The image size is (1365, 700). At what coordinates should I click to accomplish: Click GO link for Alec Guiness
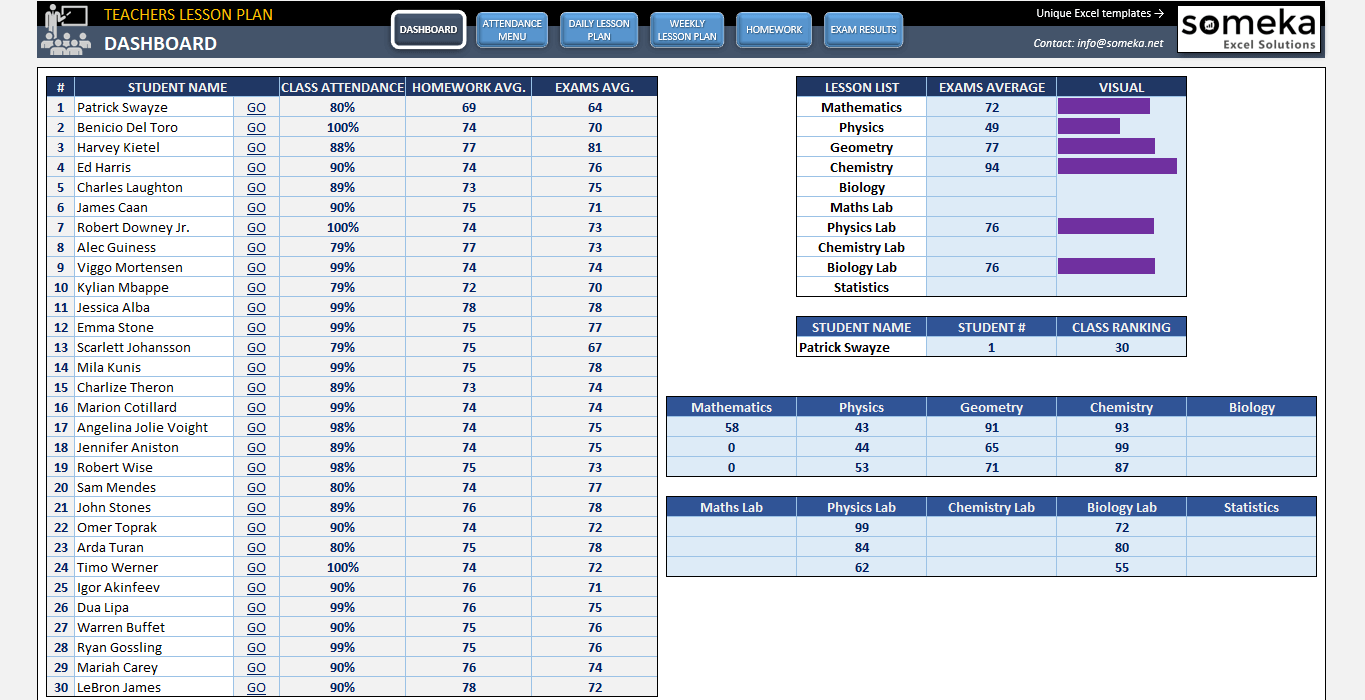(x=256, y=247)
